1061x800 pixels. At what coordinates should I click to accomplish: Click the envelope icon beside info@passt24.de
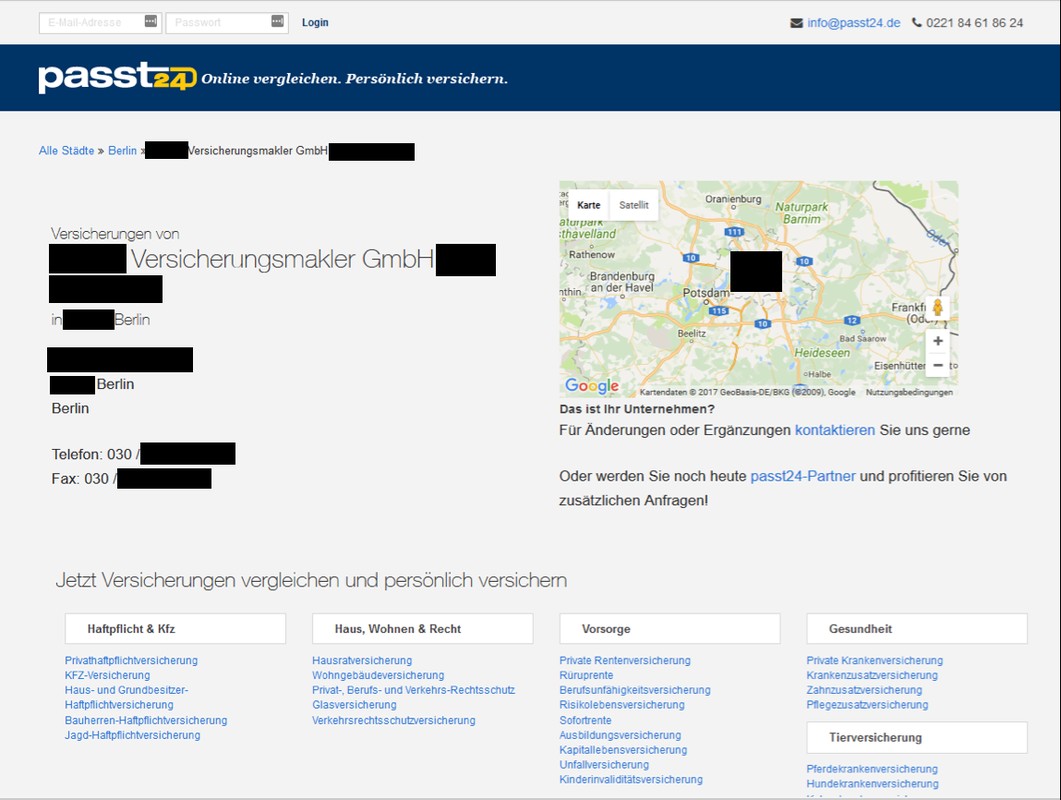pos(796,23)
